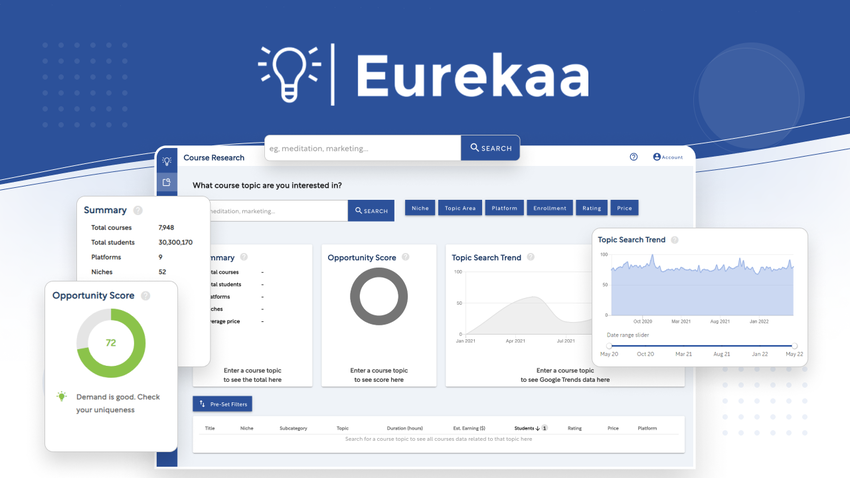Image resolution: width=850 pixels, height=478 pixels.
Task: Click the Total students value 30,300,170
Action: tap(175, 242)
